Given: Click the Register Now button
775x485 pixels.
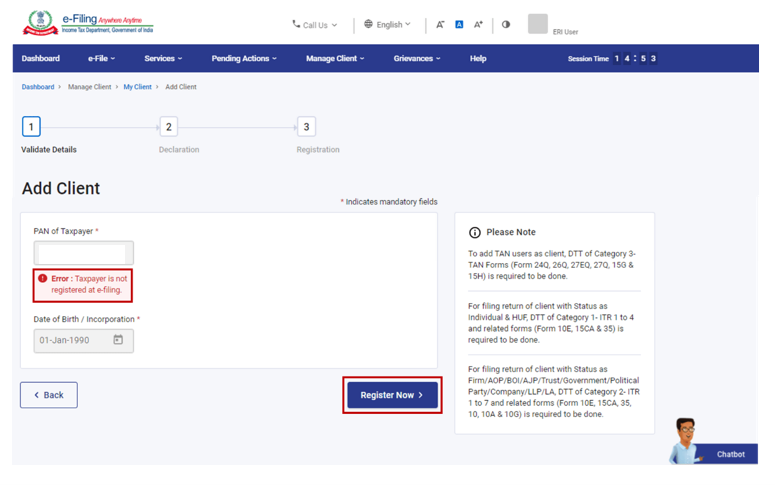Looking at the screenshot, I should pos(392,395).
